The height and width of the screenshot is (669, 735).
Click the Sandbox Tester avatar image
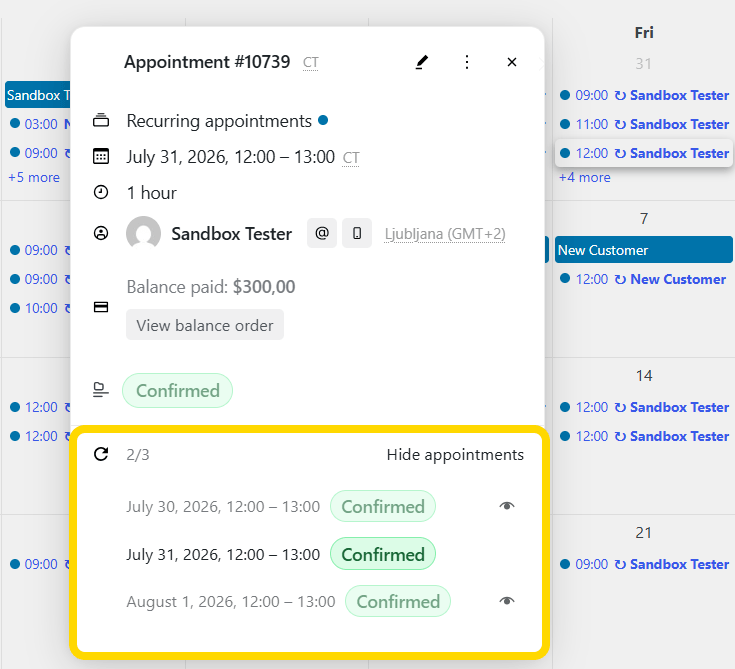pyautogui.click(x=143, y=233)
